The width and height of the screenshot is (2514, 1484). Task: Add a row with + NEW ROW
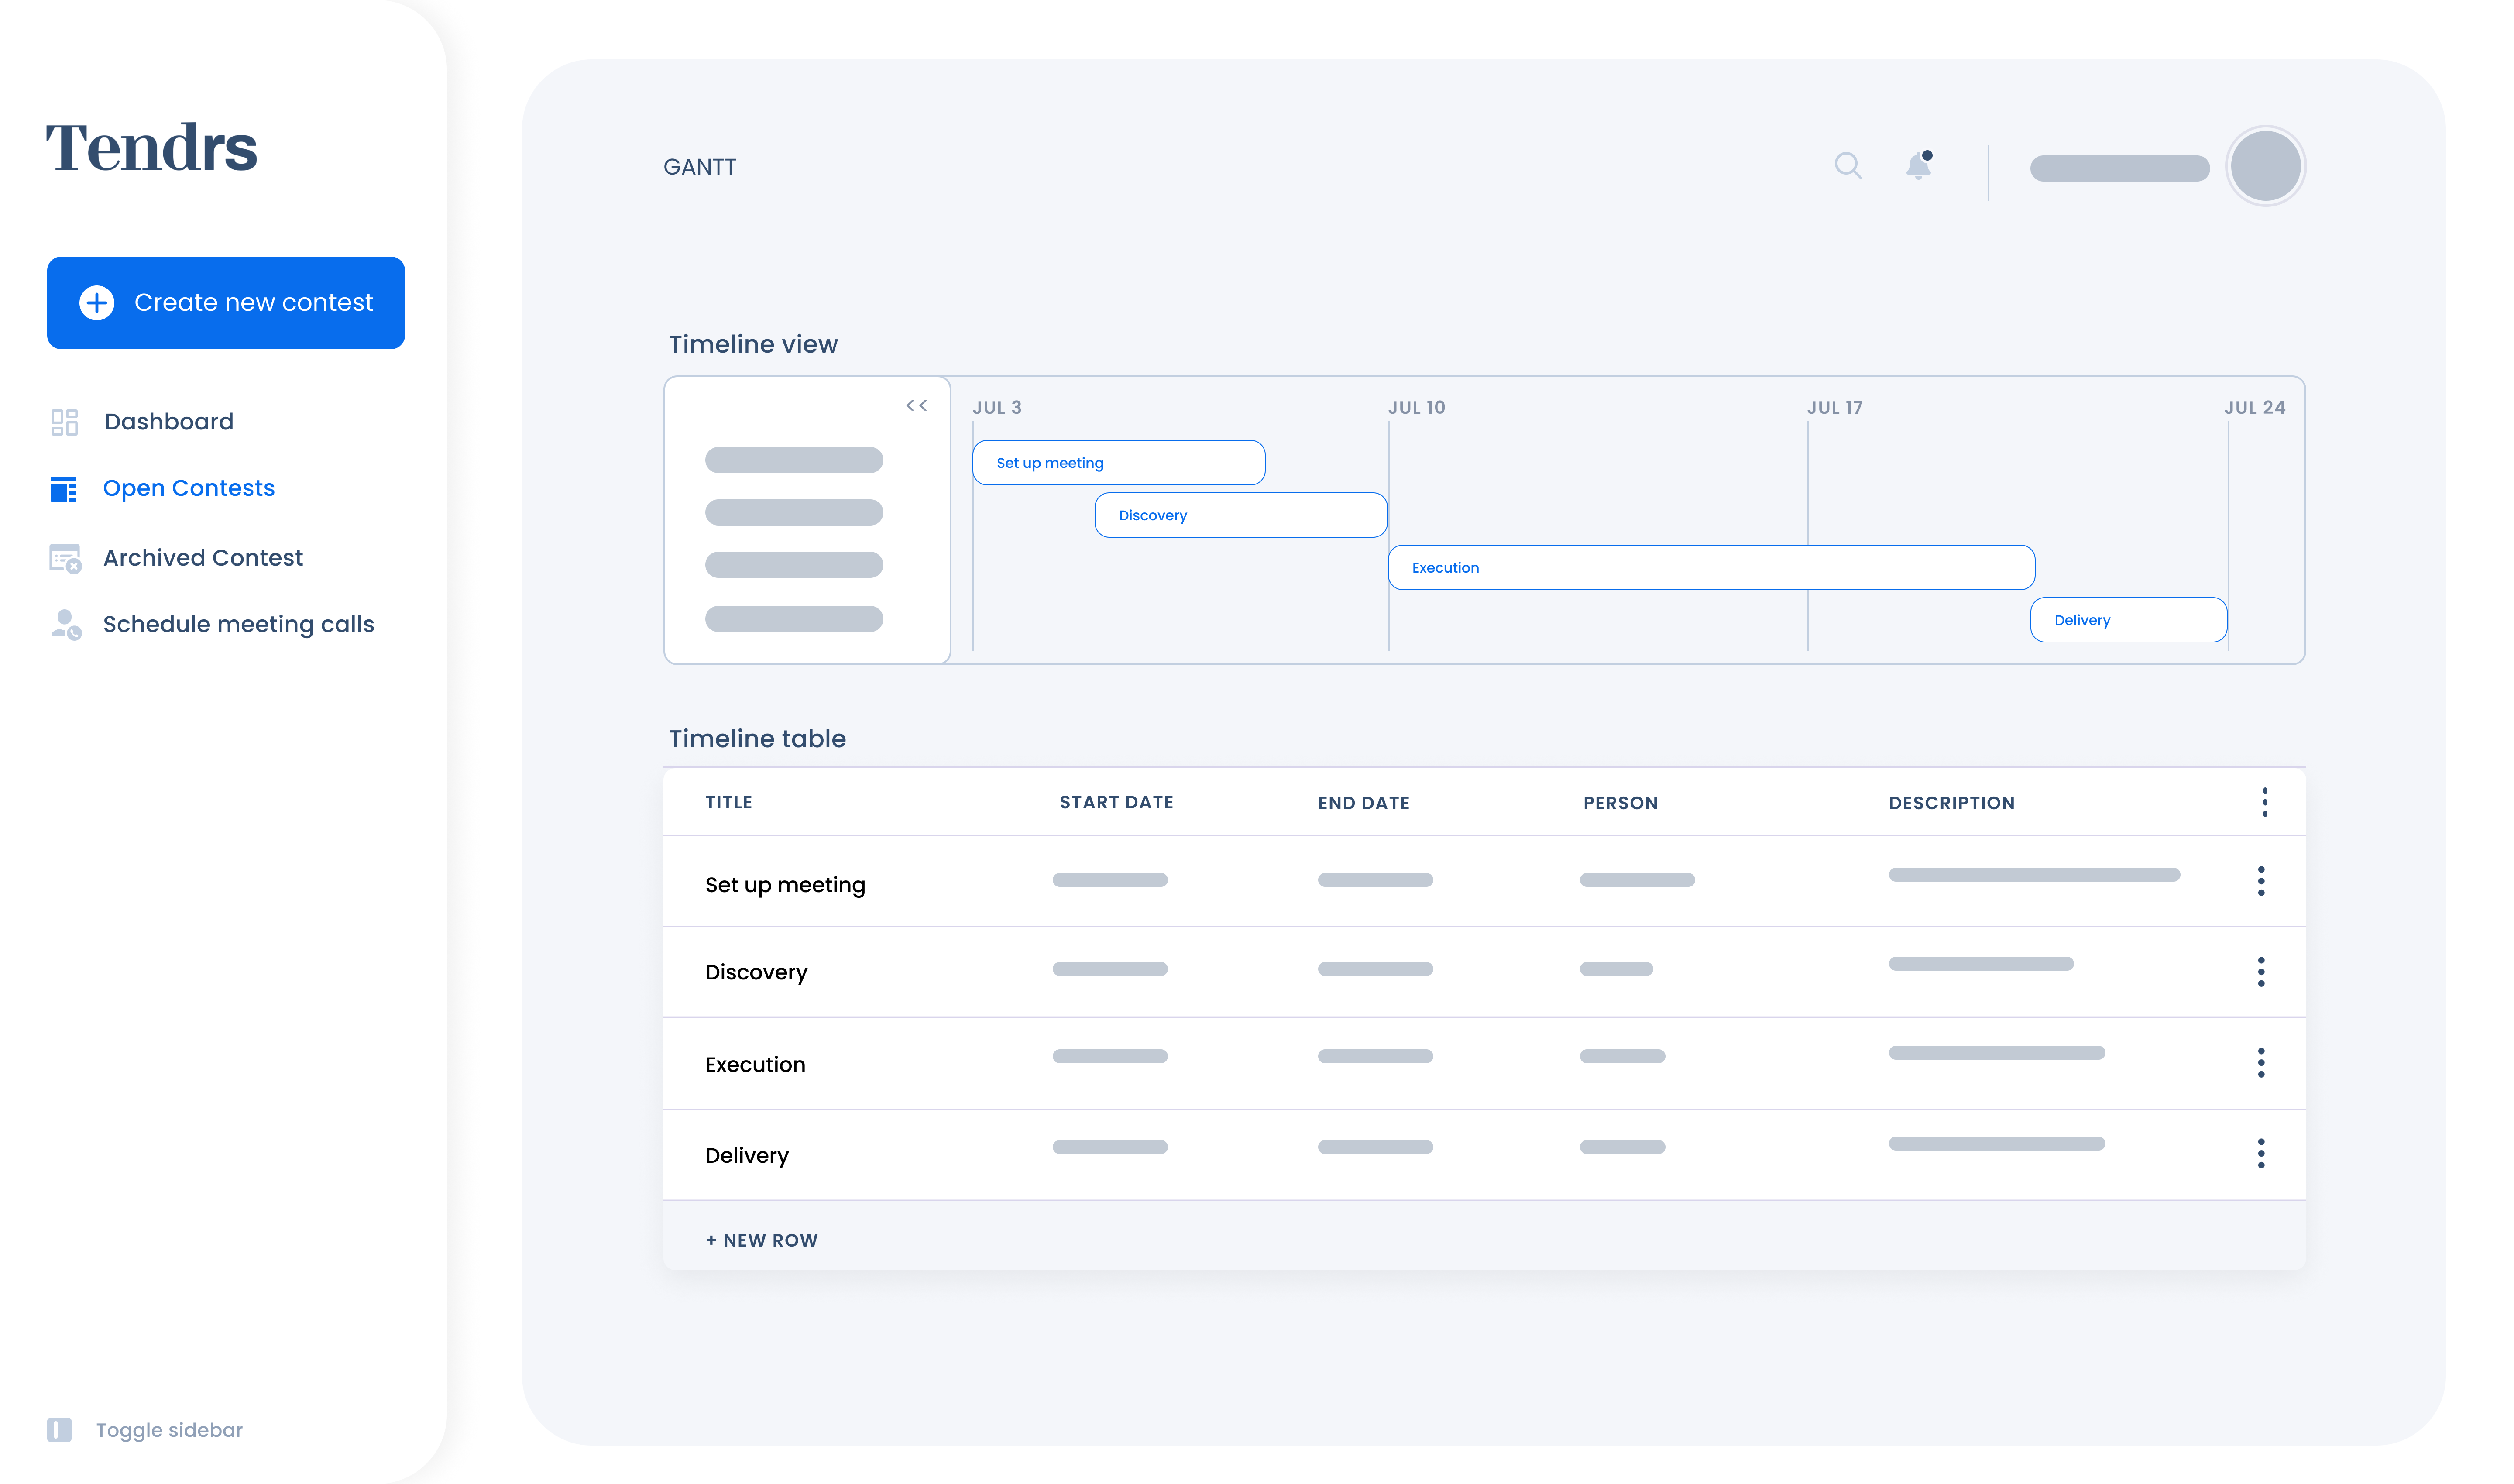coord(762,1240)
